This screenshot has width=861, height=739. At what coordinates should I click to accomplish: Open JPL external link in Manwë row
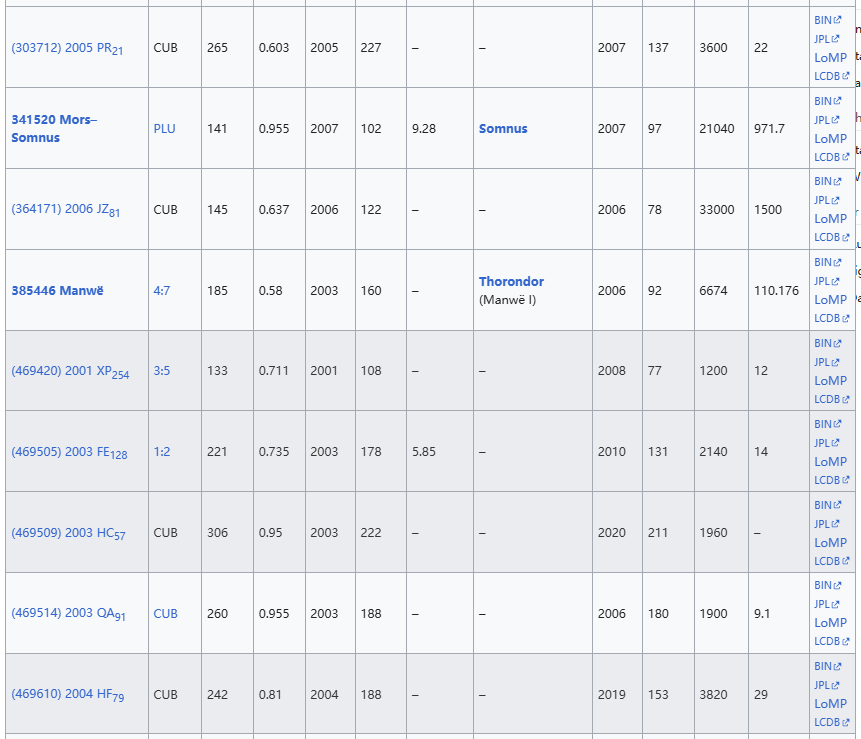click(823, 281)
